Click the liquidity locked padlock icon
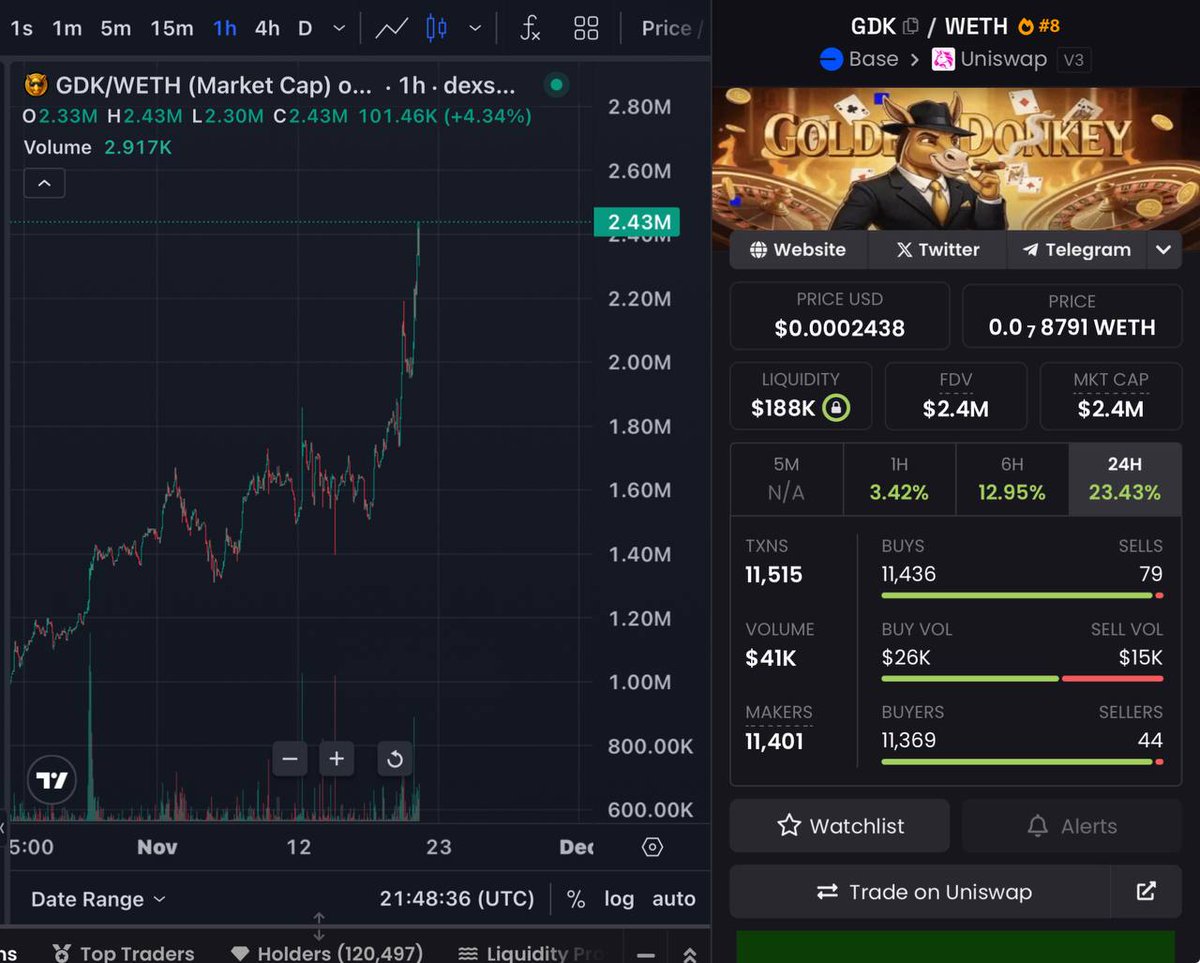Viewport: 1200px width, 963px height. pyautogui.click(x=836, y=408)
